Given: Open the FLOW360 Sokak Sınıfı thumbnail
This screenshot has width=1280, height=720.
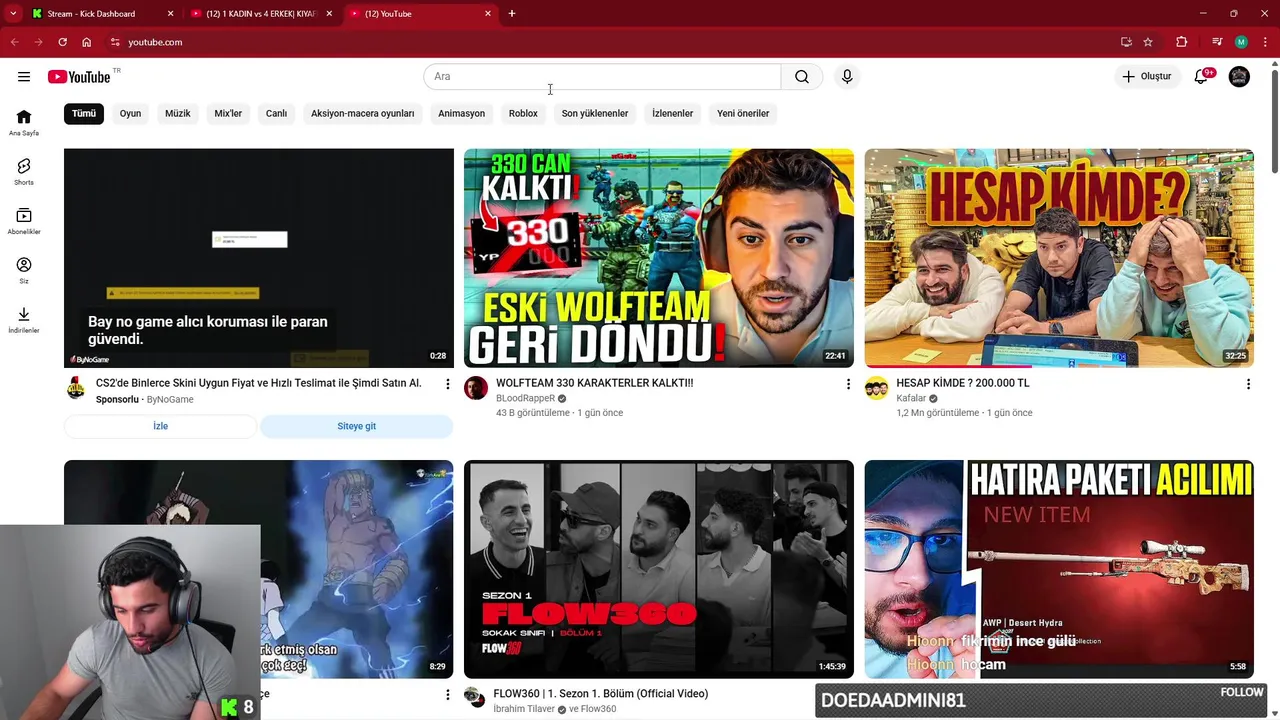Looking at the screenshot, I should pyautogui.click(x=659, y=569).
